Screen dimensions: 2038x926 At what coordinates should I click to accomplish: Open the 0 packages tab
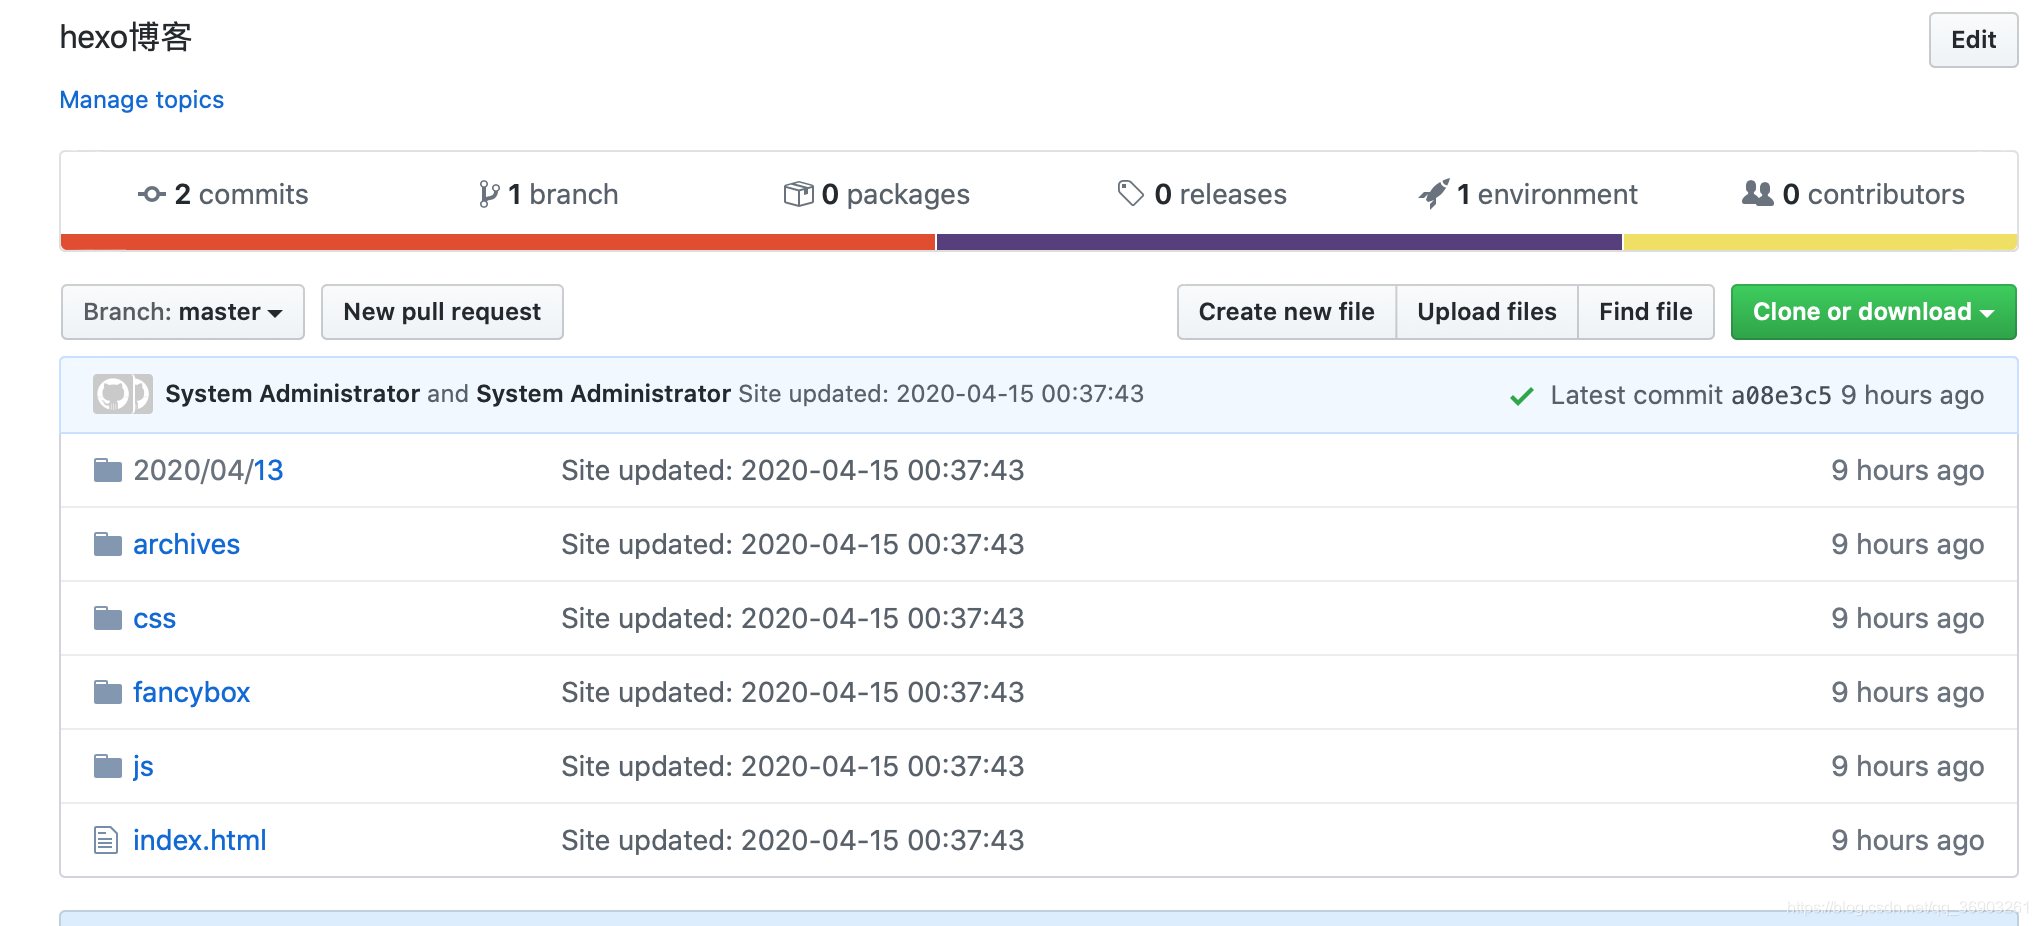(877, 194)
